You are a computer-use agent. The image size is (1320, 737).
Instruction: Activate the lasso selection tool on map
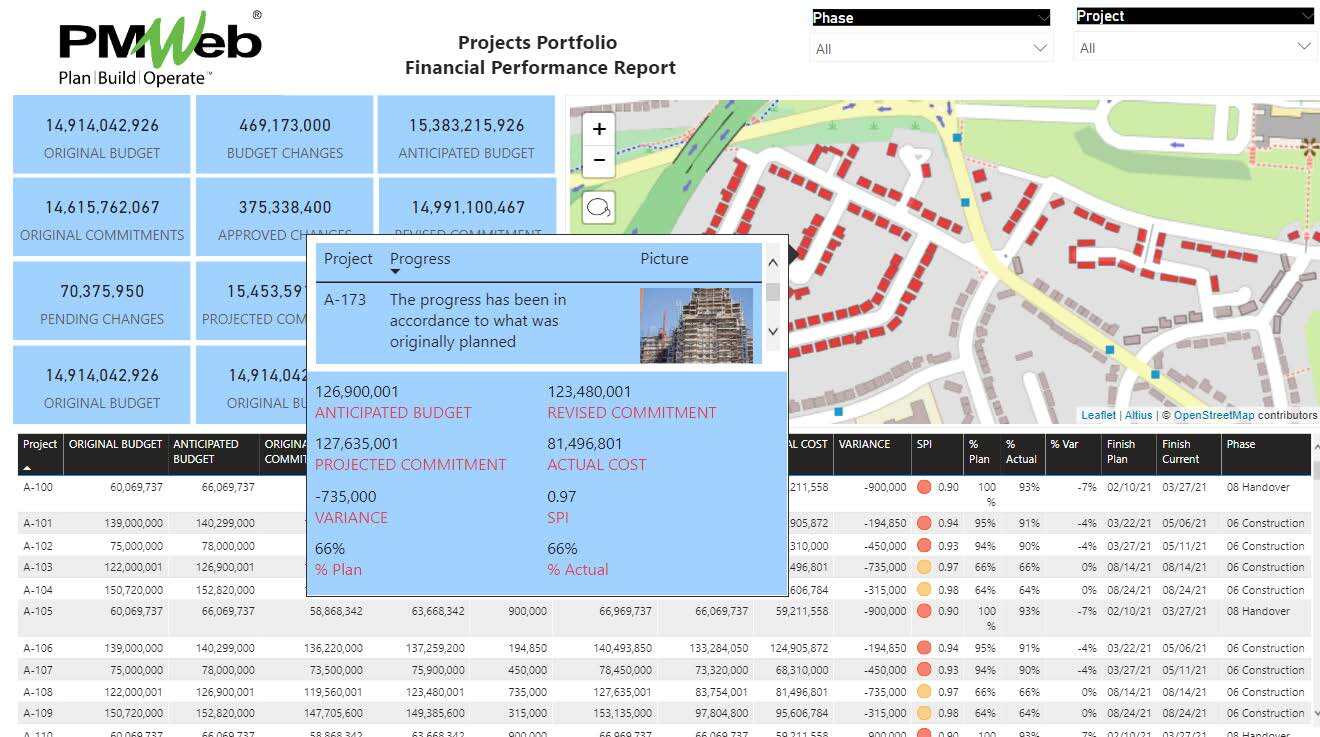coord(599,207)
